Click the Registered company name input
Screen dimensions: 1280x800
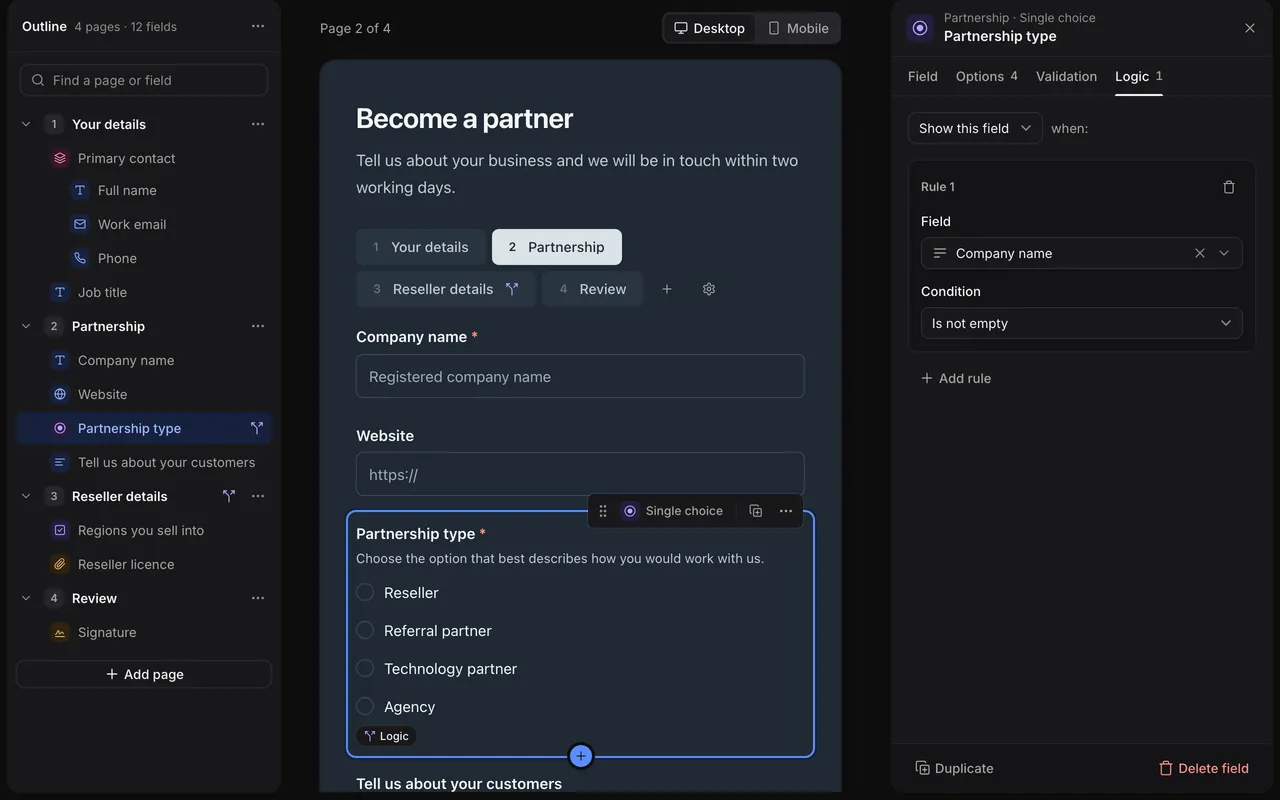pyautogui.click(x=580, y=376)
